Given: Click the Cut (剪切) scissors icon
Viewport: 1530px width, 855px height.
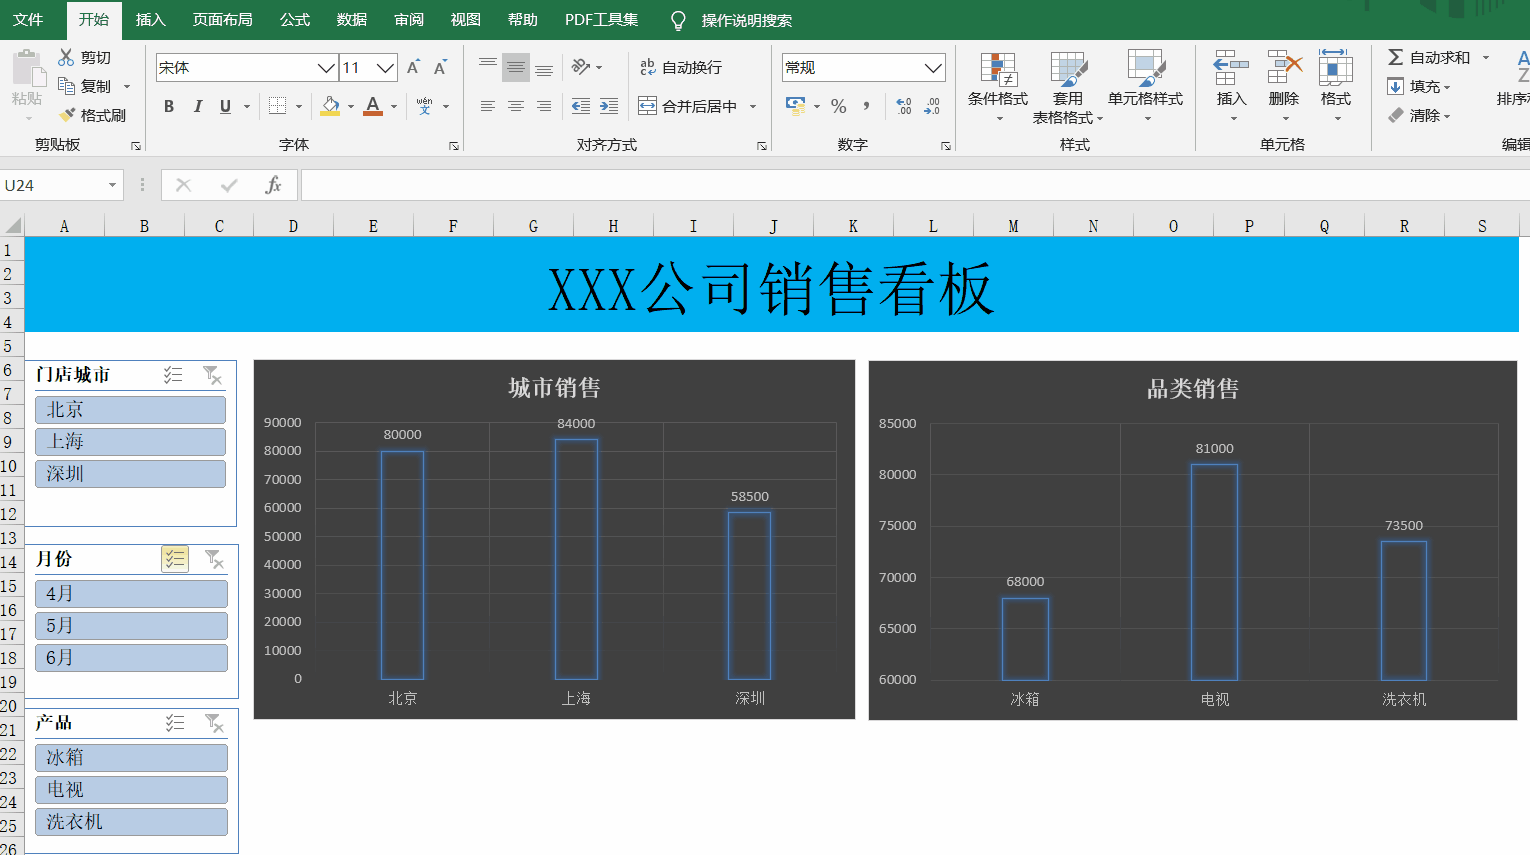Looking at the screenshot, I should click(66, 57).
